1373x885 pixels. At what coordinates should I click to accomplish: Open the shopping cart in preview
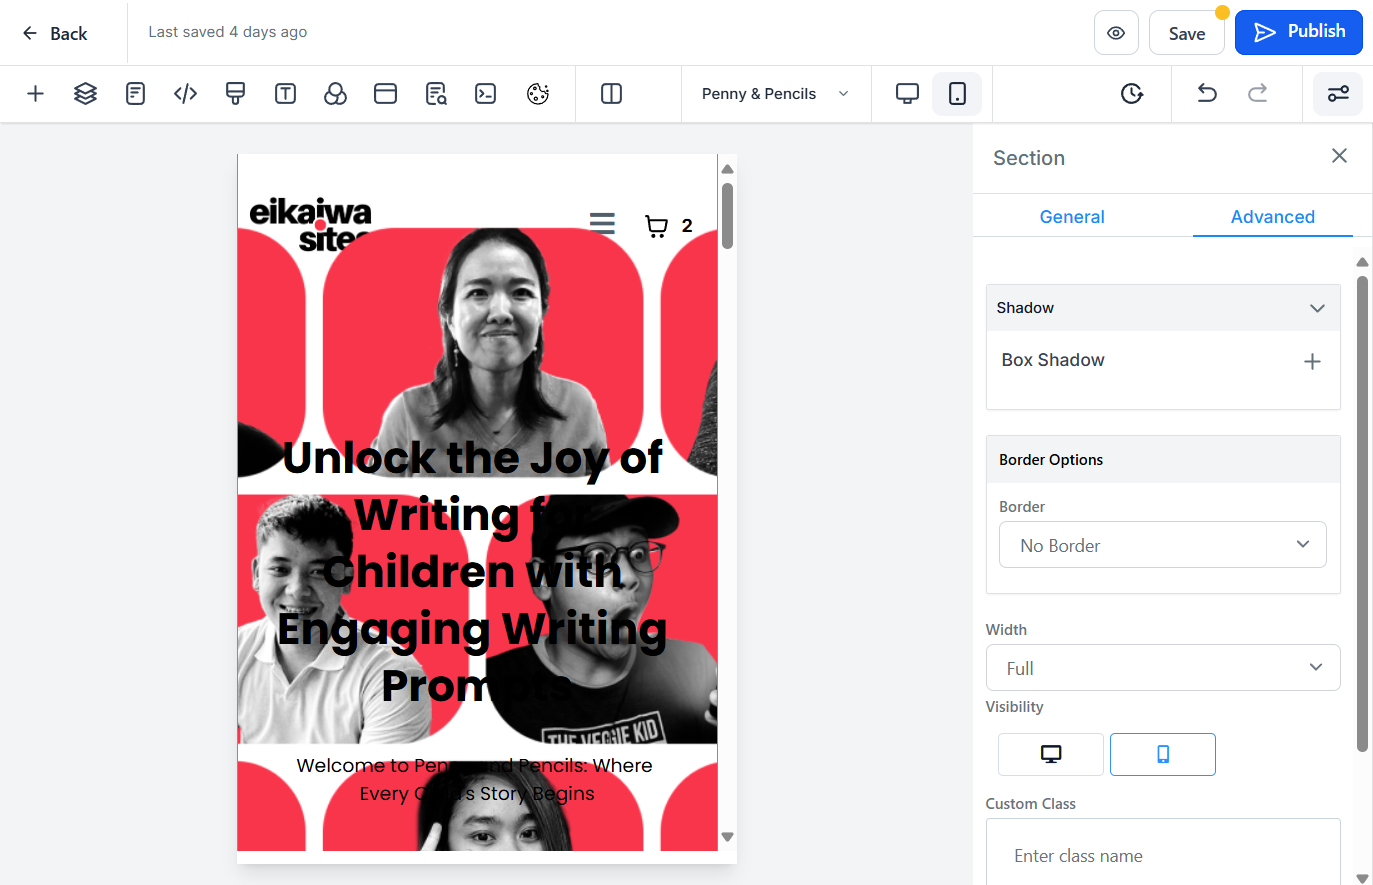[657, 226]
